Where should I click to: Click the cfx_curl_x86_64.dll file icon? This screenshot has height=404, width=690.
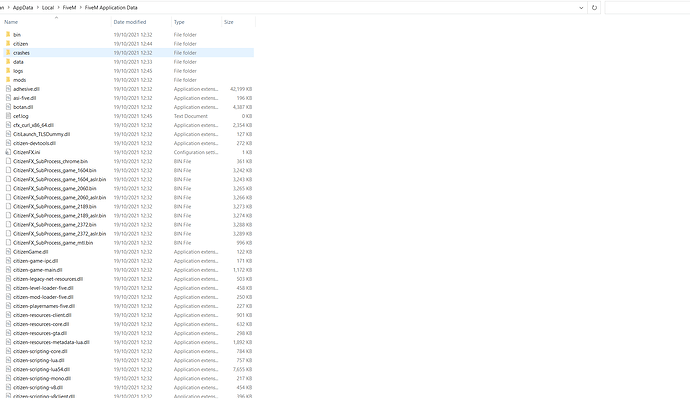(x=8, y=125)
